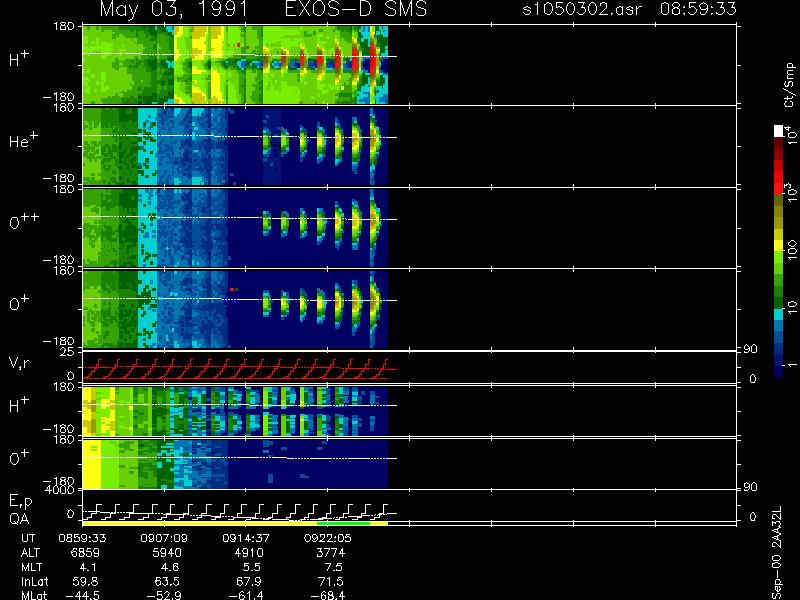Click the "InLat" row label
Viewport: 800px width, 600px height.
[x=35, y=581]
